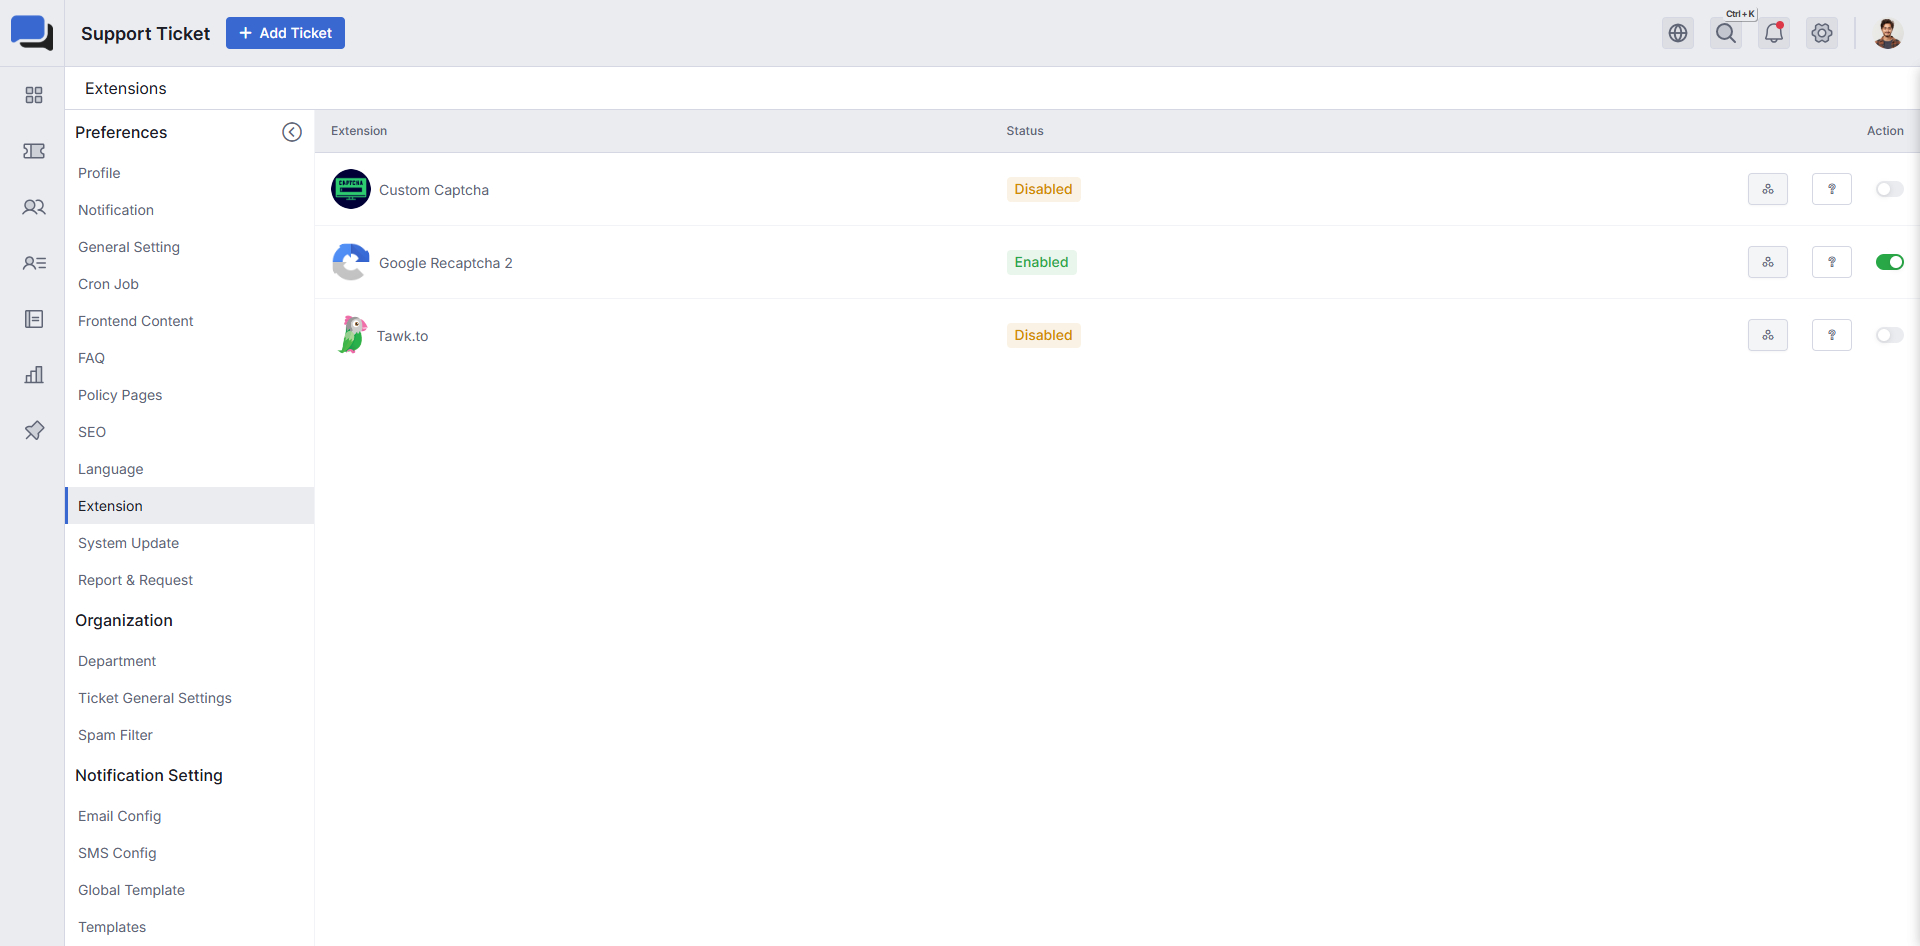The image size is (1920, 946).
Task: Click the Support Ticket logo
Action: coord(32,33)
